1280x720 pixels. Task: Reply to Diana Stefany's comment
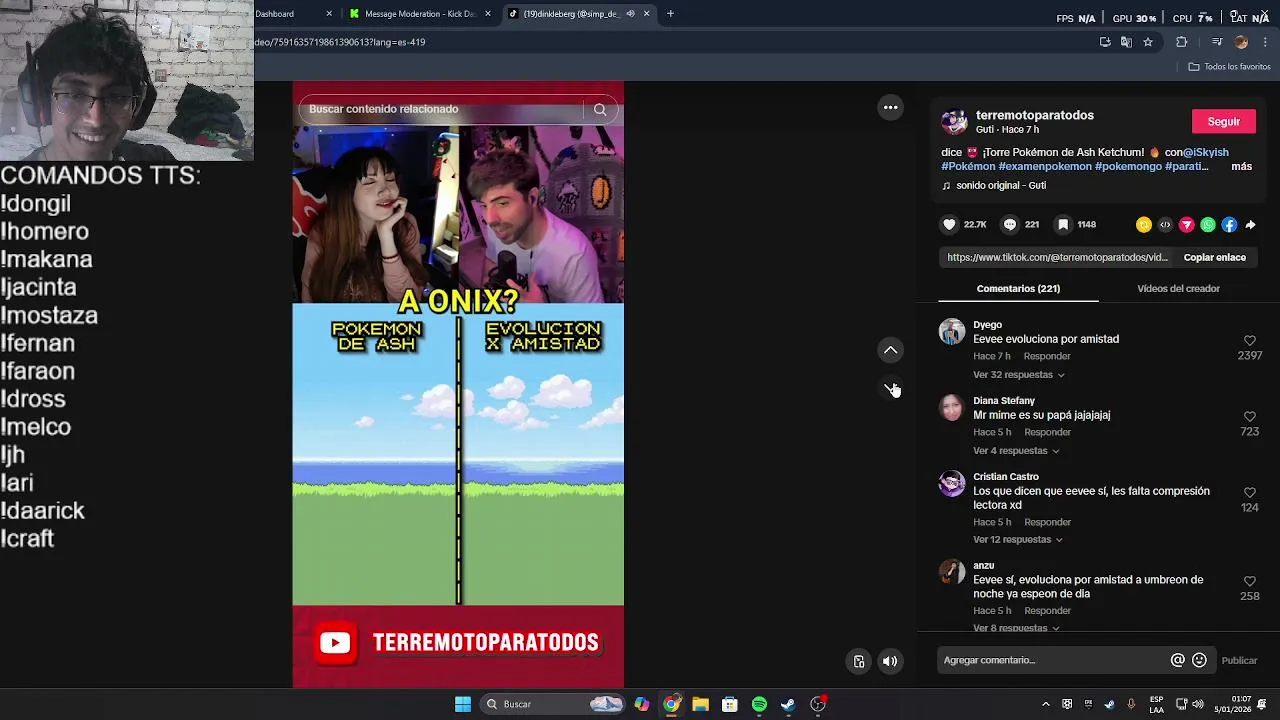pyautogui.click(x=1047, y=433)
